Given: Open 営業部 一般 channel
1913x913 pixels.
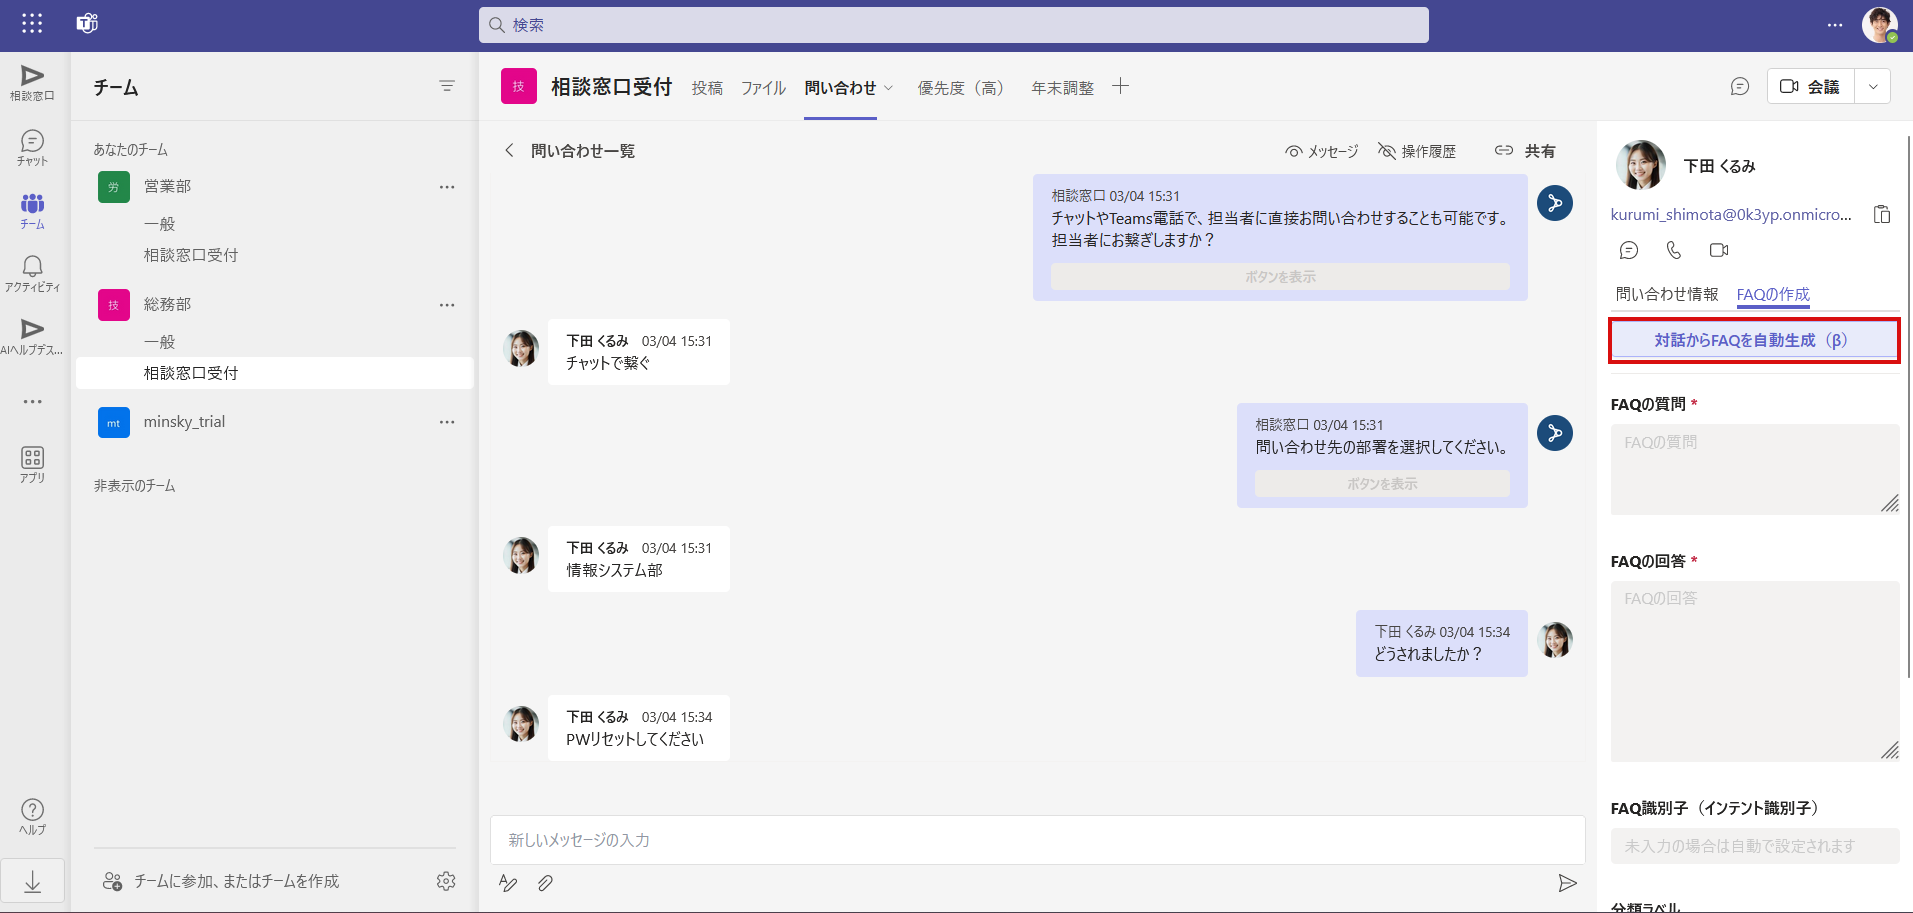Looking at the screenshot, I should [x=159, y=224].
